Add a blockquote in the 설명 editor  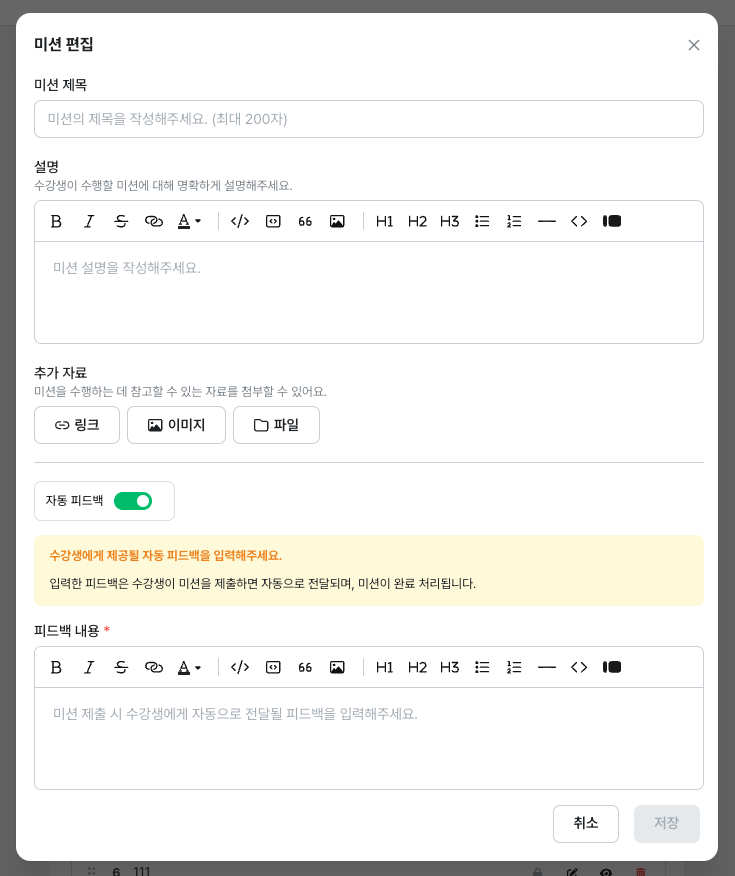click(x=305, y=221)
